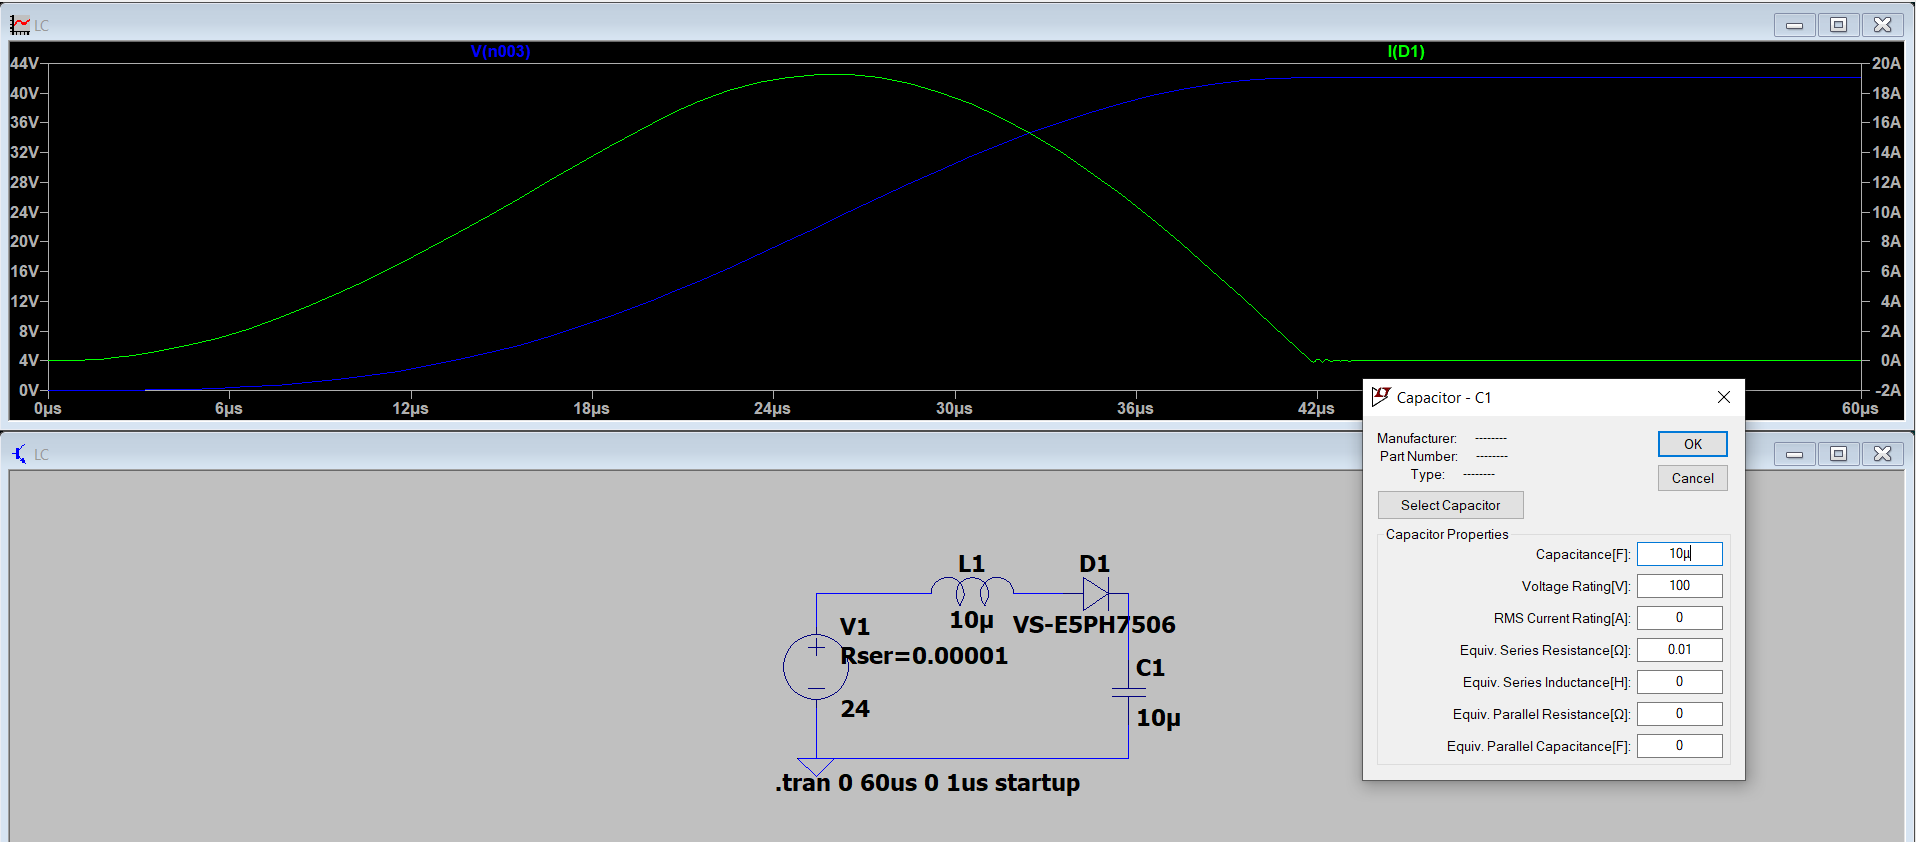Screen dimensions: 1916x842
Task: Click the Equiv. Parallel Resistance field
Action: tap(1680, 714)
